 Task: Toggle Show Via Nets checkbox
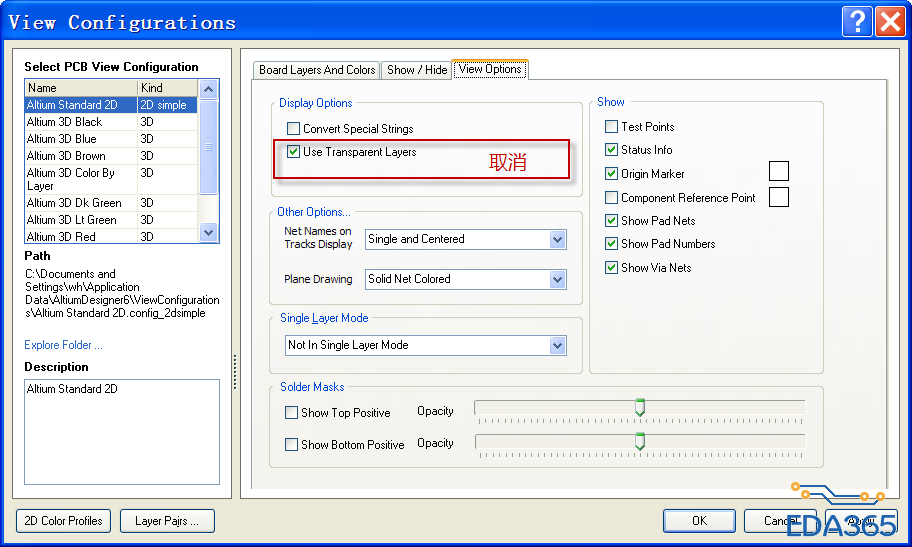(611, 268)
